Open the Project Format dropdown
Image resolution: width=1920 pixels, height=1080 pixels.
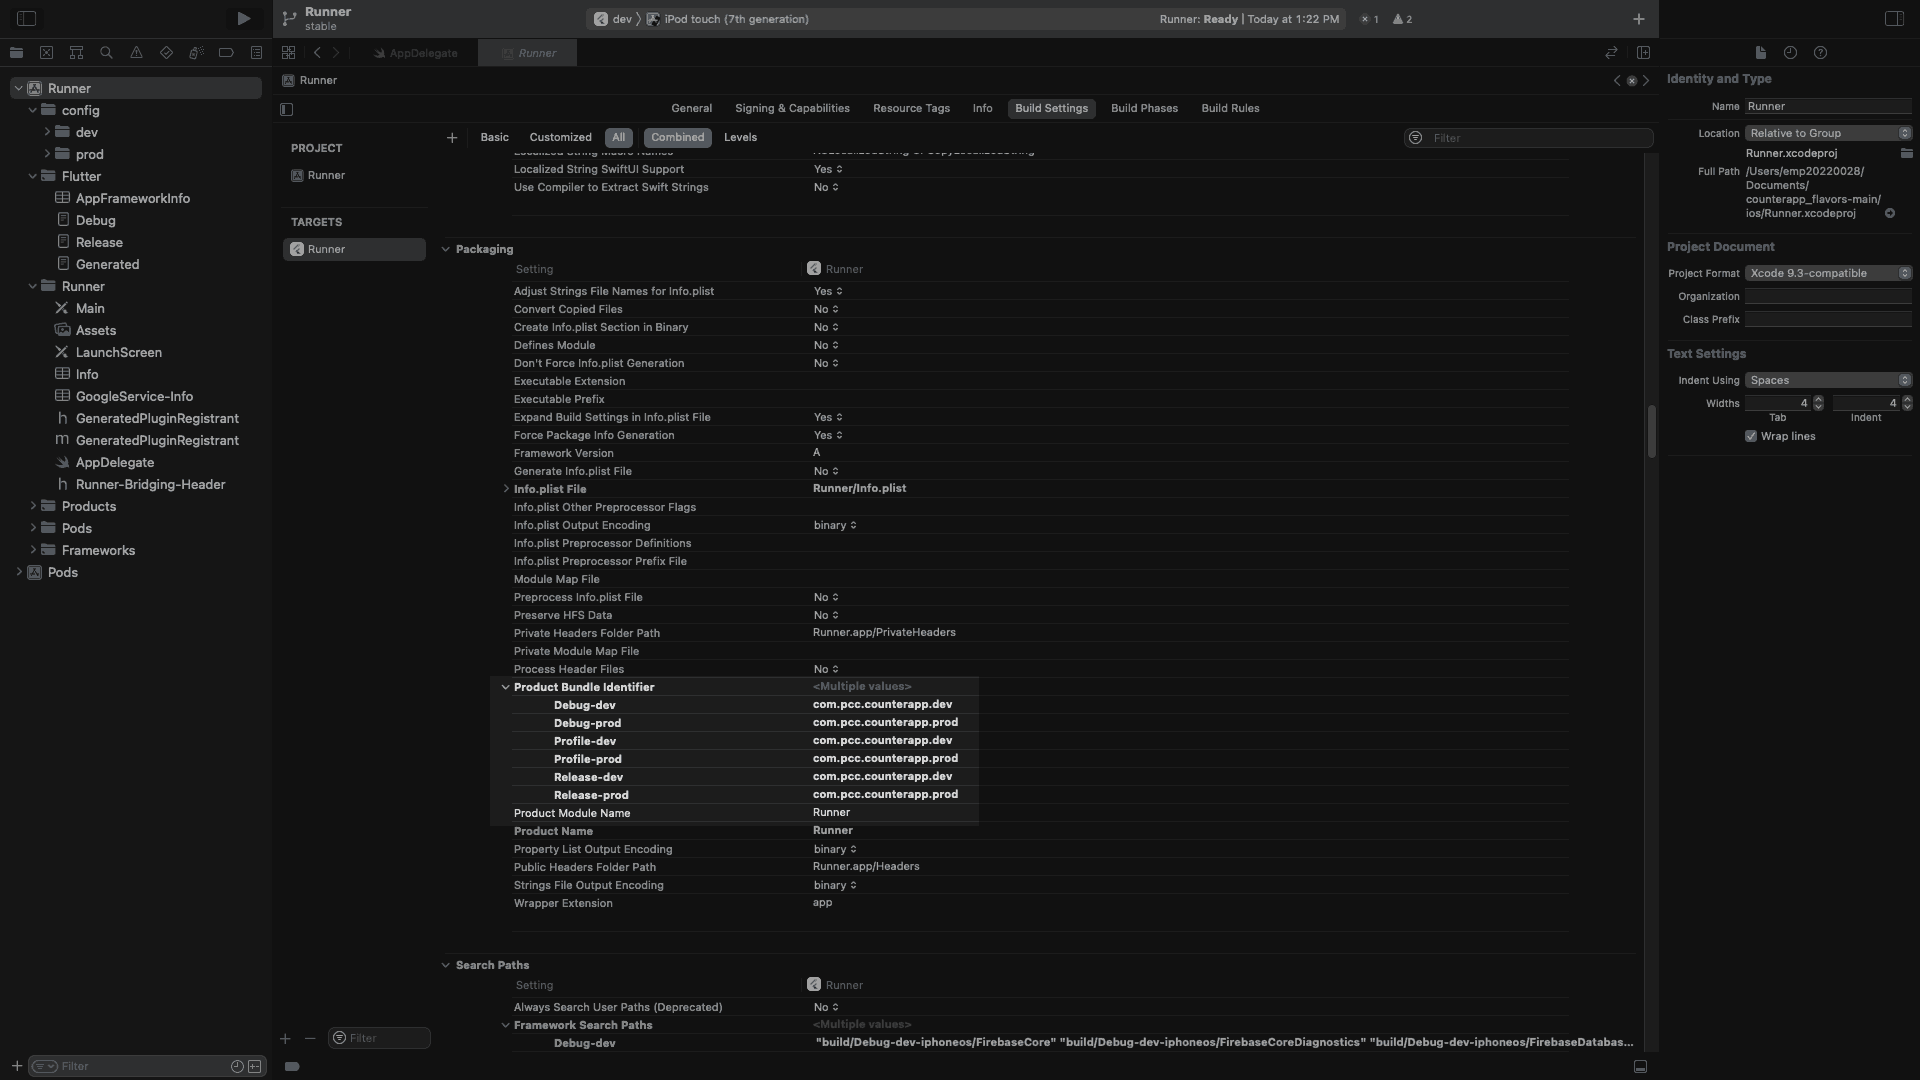1828,273
